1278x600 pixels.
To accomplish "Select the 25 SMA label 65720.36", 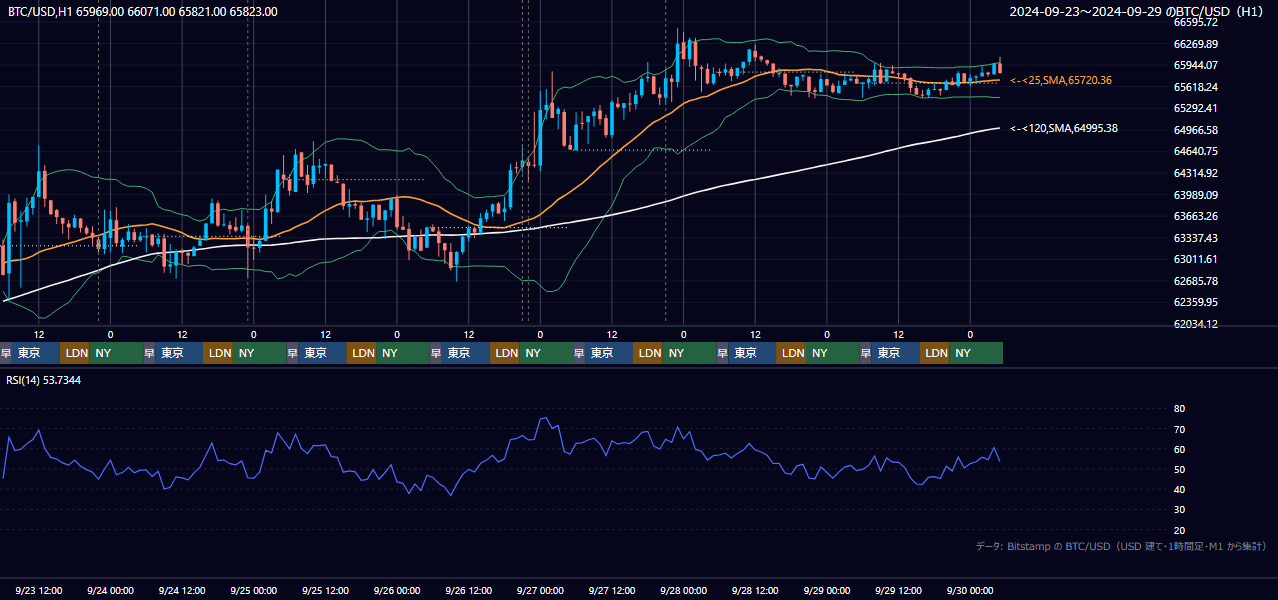I will tap(1061, 80).
